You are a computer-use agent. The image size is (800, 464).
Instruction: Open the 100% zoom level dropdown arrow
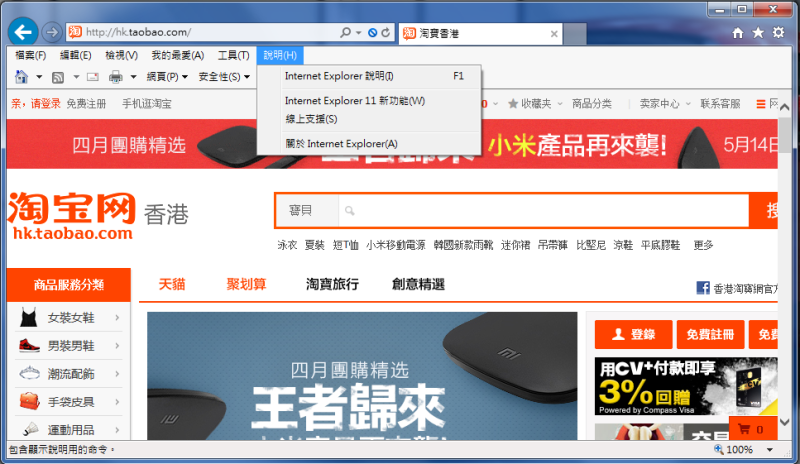[x=770, y=450]
